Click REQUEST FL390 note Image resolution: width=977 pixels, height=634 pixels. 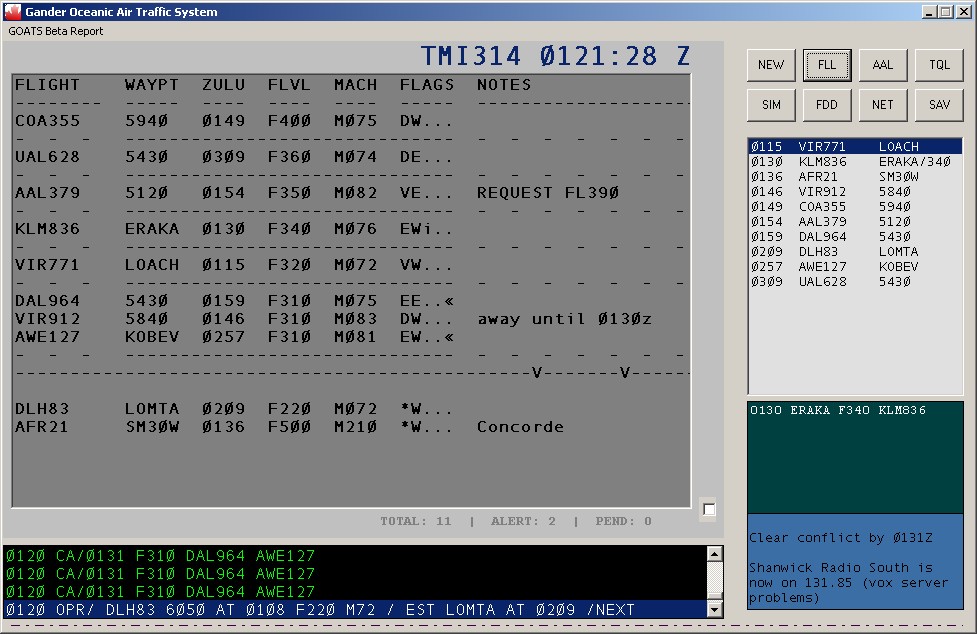548,193
